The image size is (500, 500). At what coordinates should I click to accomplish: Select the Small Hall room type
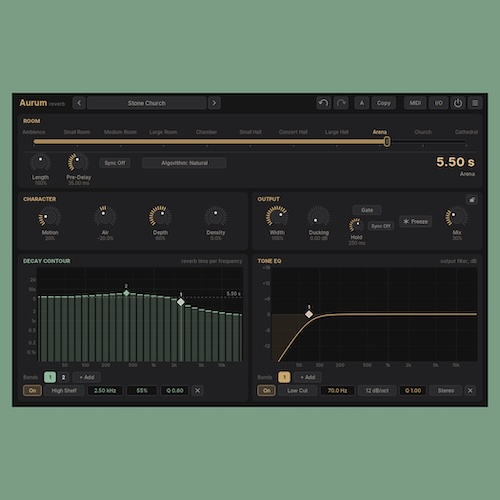(250, 132)
